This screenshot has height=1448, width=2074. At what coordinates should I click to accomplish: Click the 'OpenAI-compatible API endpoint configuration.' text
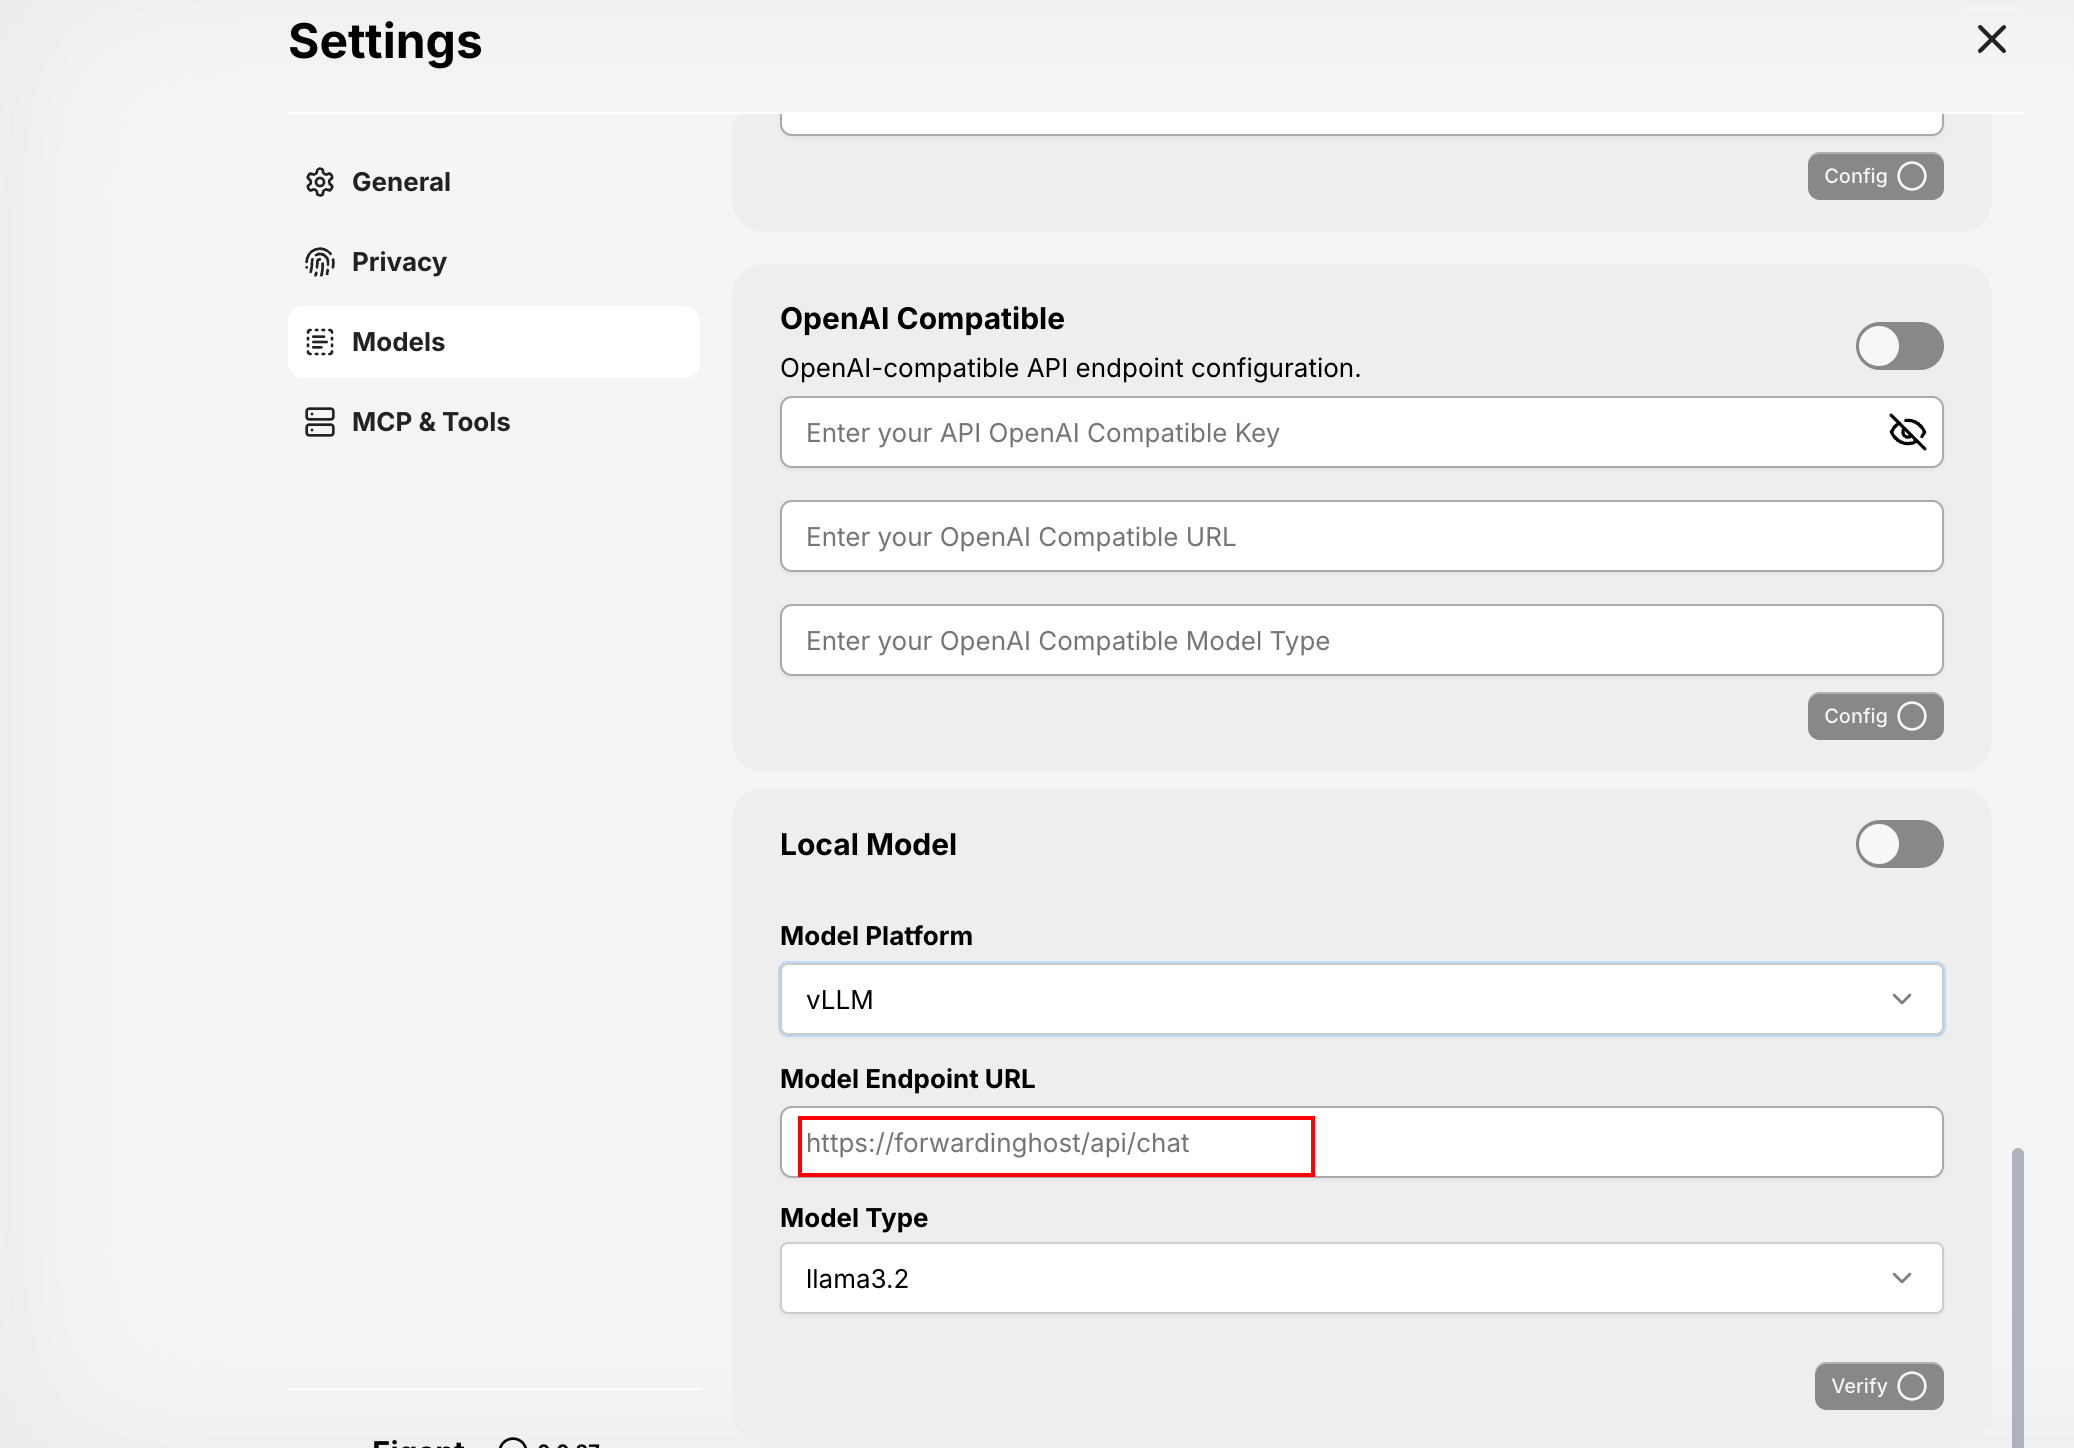(1070, 368)
